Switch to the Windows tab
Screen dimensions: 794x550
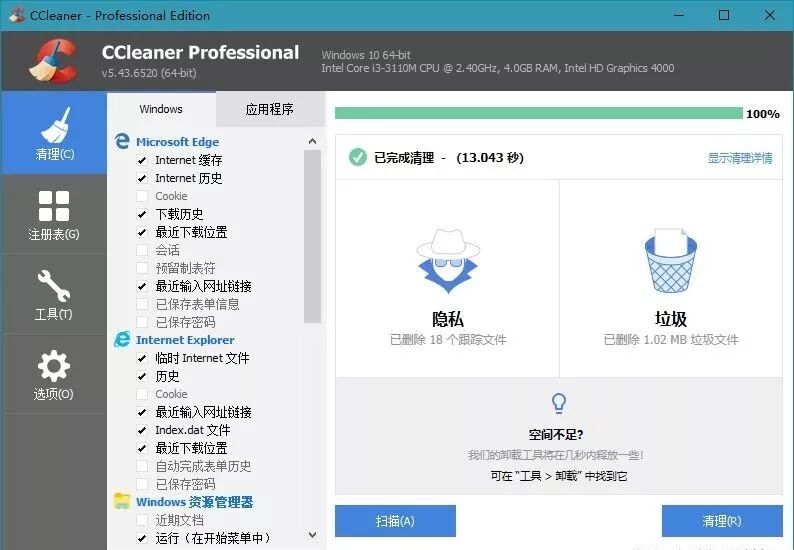[x=161, y=109]
